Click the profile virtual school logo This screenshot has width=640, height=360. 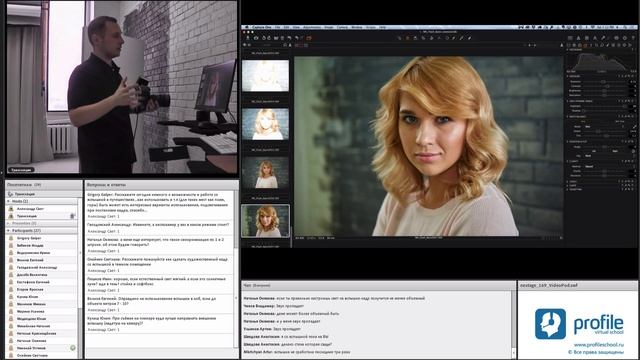[579, 324]
